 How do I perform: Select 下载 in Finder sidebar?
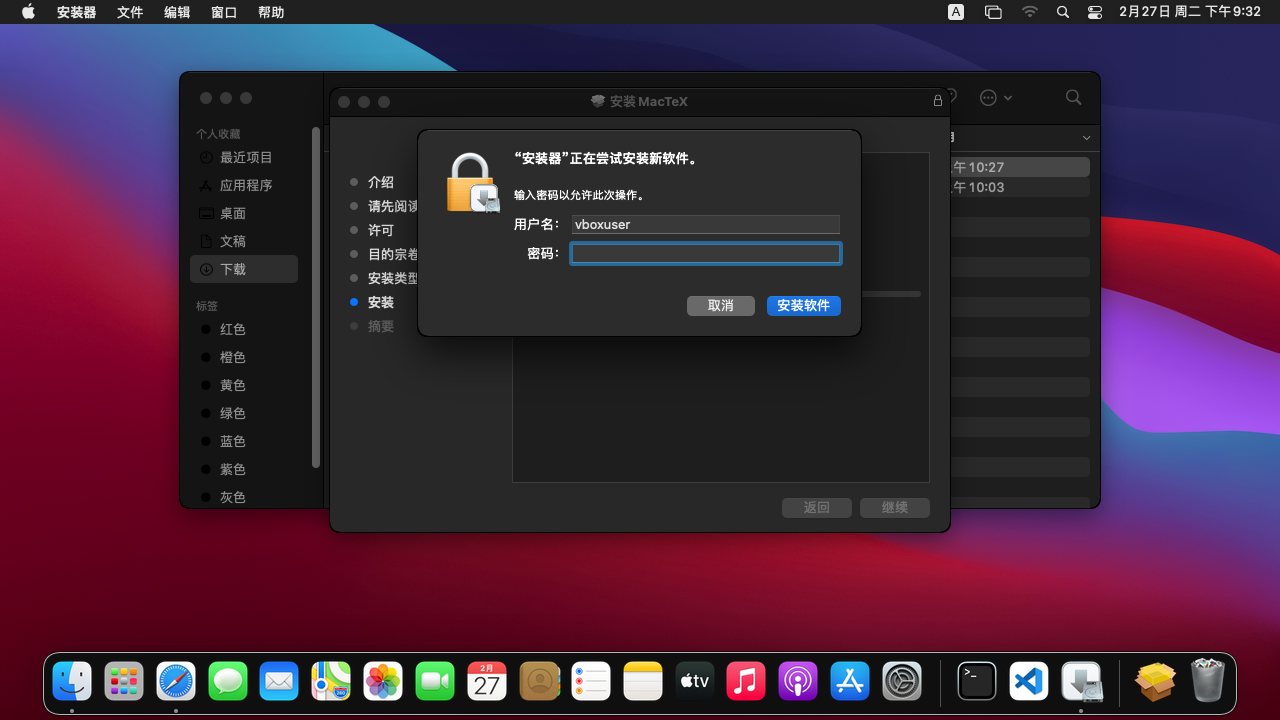coord(244,269)
